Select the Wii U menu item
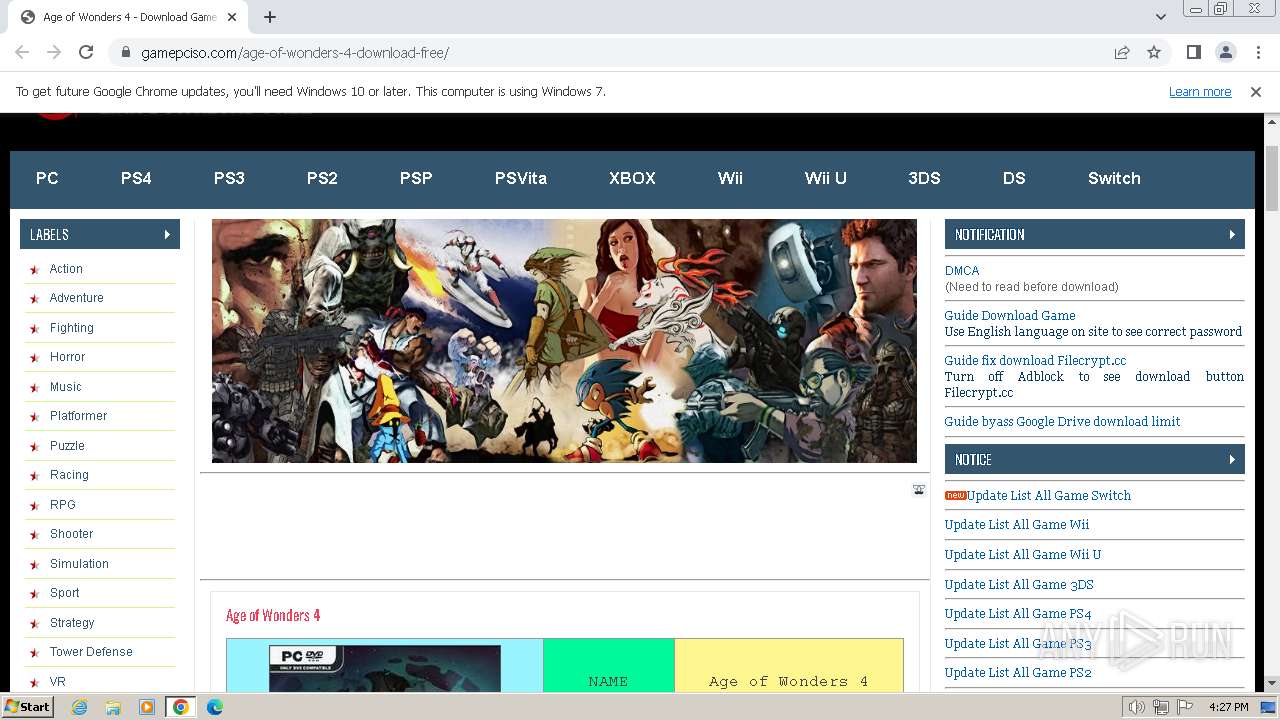This screenshot has width=1280, height=720. point(826,178)
